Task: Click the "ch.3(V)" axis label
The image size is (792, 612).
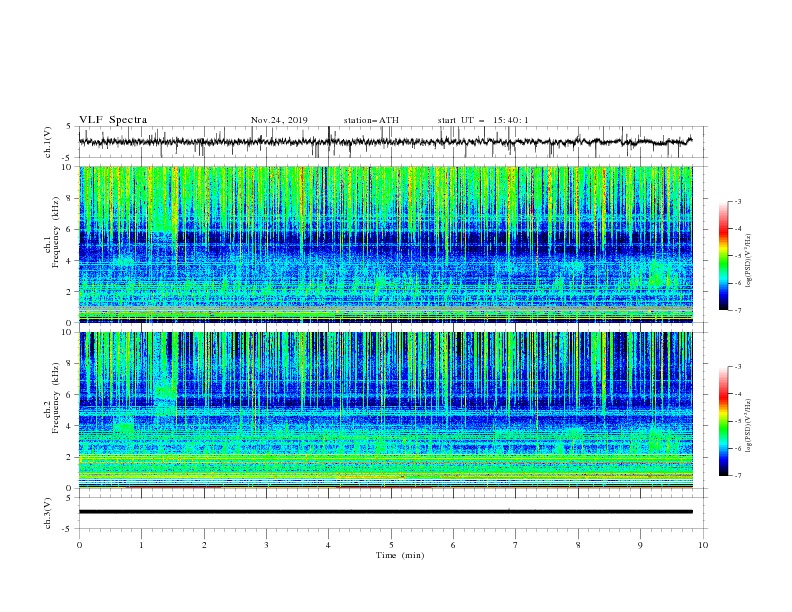Action: (48, 513)
